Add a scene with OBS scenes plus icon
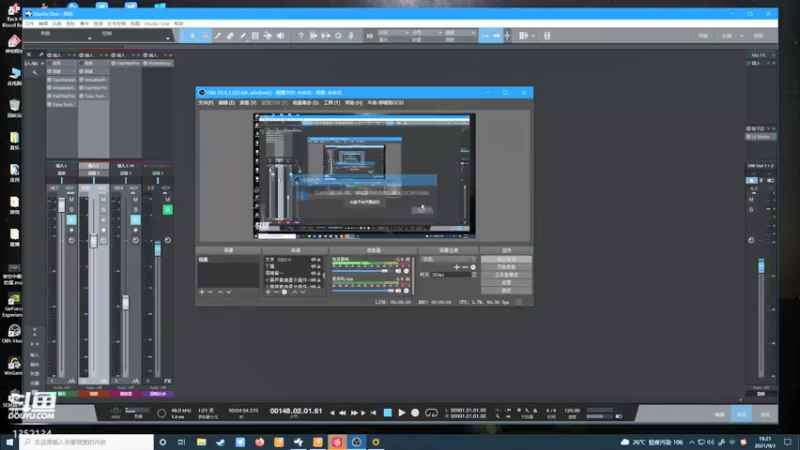The width and height of the screenshot is (800, 450). [202, 292]
